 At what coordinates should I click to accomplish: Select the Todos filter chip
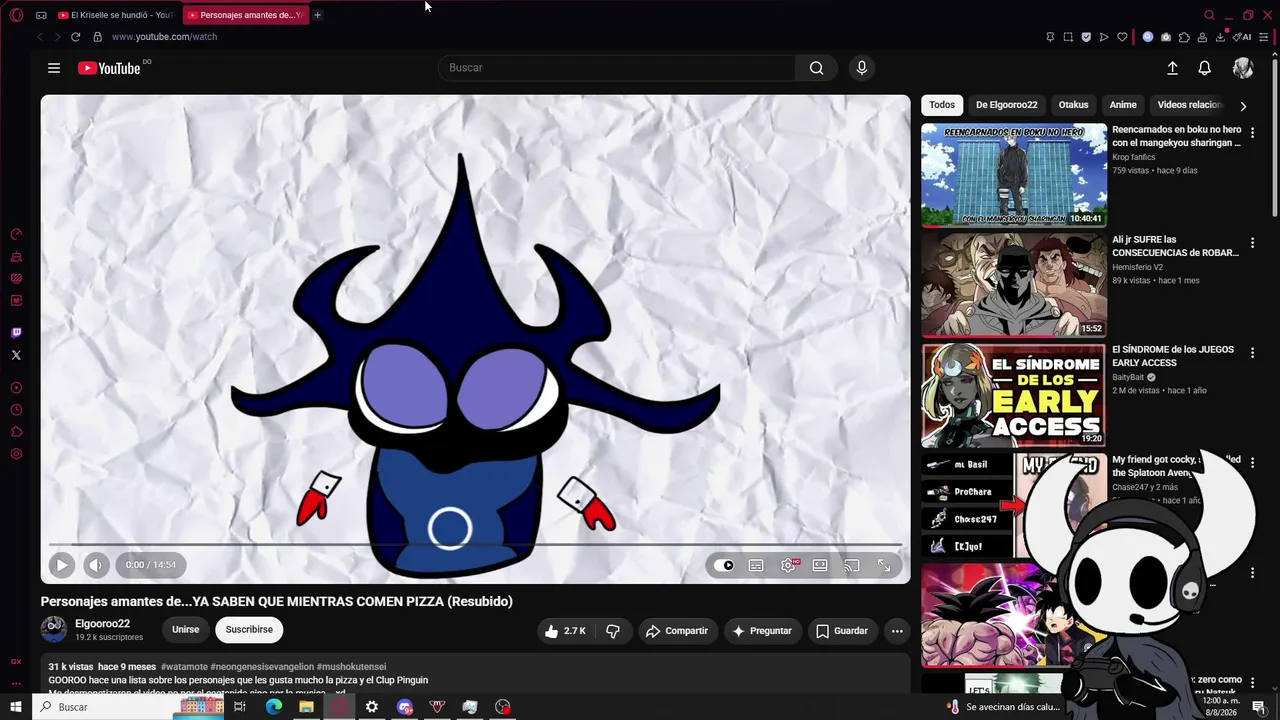coord(942,105)
